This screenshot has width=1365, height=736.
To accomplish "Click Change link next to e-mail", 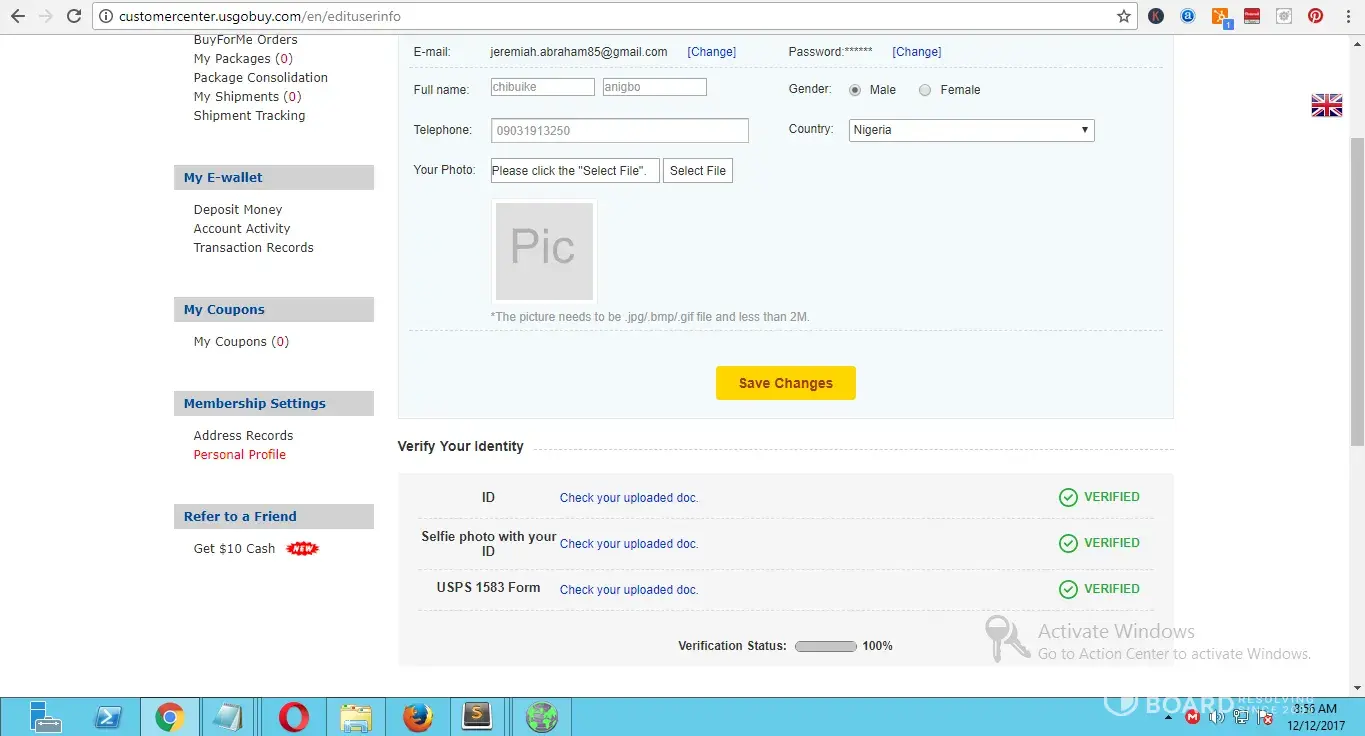I will [x=711, y=52].
